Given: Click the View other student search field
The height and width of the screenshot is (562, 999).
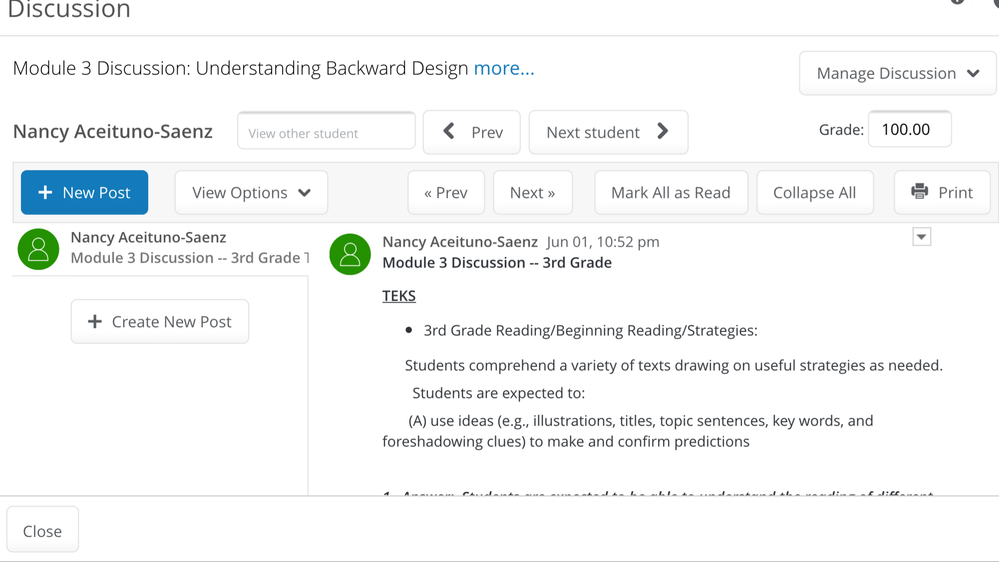Looking at the screenshot, I should pos(326,132).
